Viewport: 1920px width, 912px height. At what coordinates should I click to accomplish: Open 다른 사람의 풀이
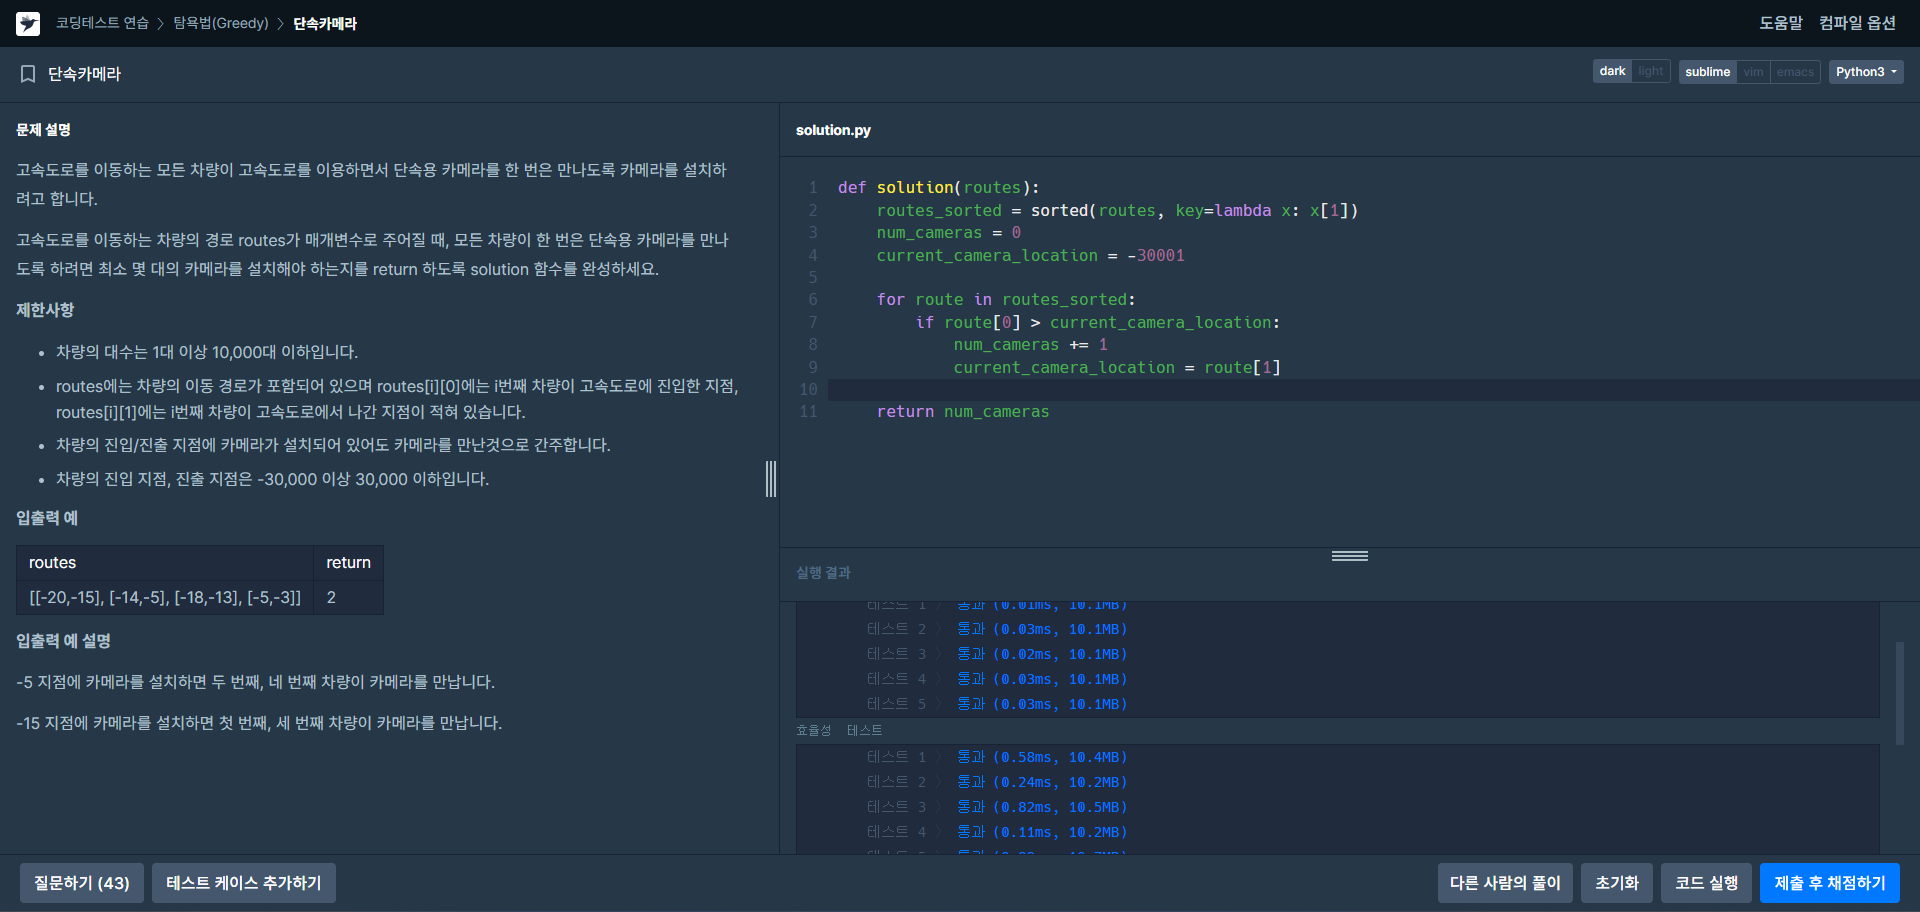[x=1505, y=883]
